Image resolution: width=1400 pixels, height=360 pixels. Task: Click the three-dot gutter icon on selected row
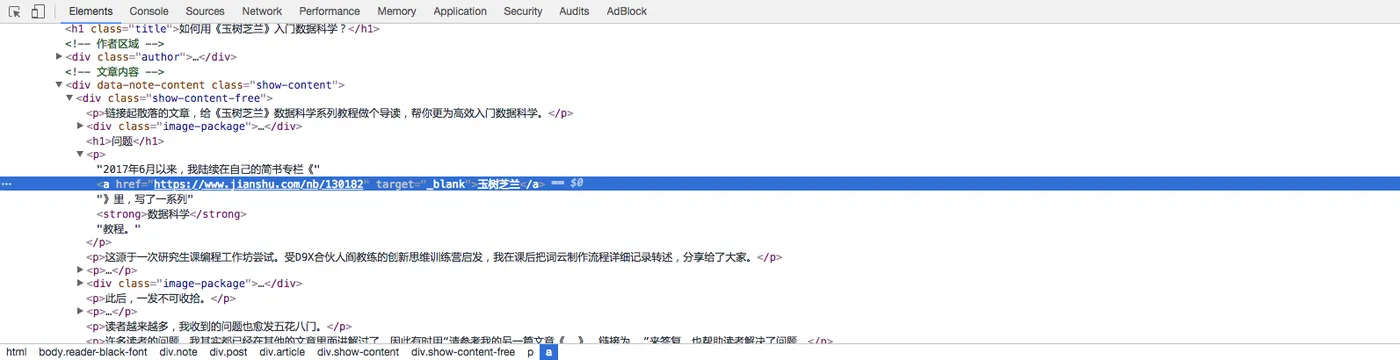[x=8, y=184]
